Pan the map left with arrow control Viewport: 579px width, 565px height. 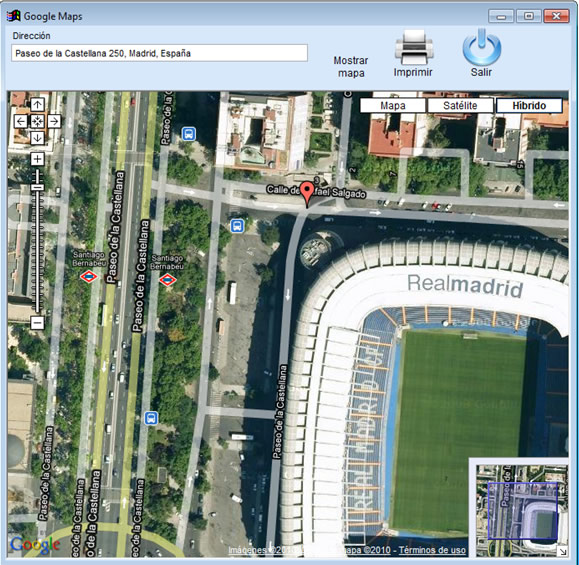tap(21, 121)
